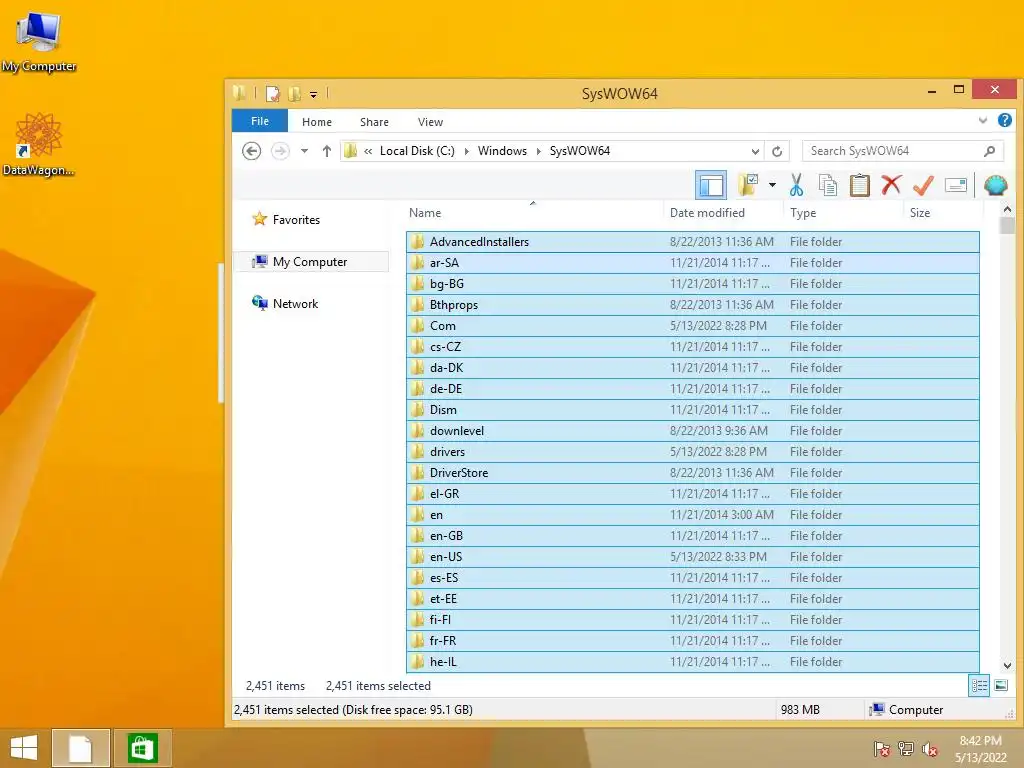Open Customize Quick Access Toolbar dropdown
The height and width of the screenshot is (768, 1024).
tap(313, 95)
